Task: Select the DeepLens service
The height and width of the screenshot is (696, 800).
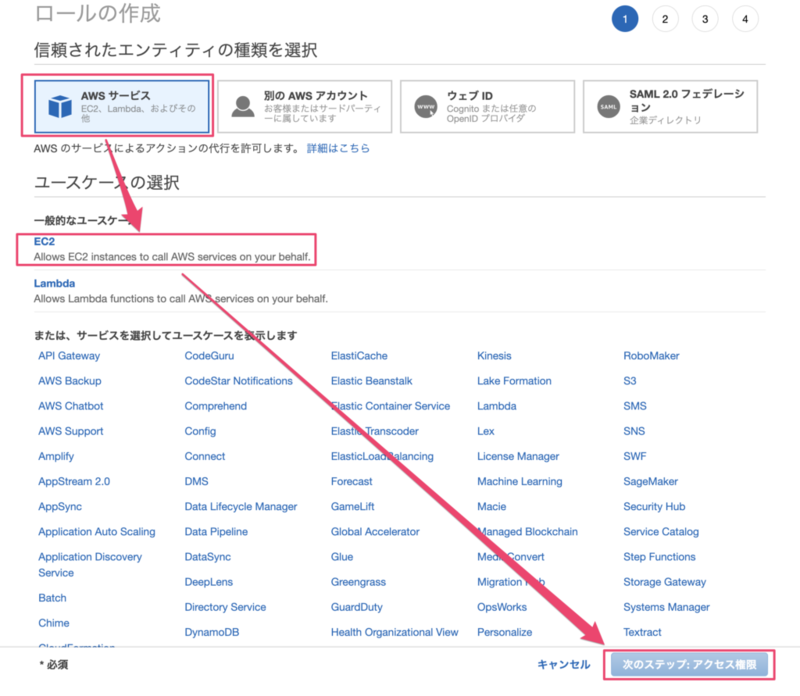Action: tap(209, 582)
